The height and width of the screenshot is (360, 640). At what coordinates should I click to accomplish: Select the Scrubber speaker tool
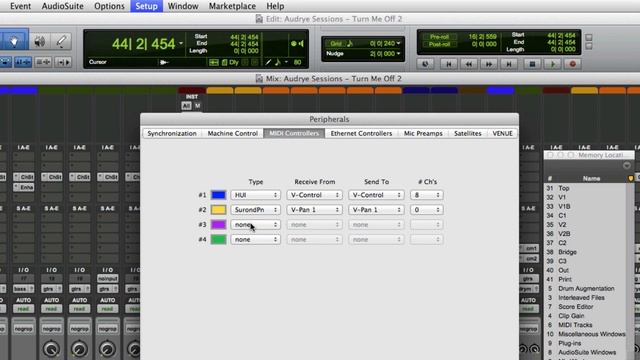tap(40, 41)
